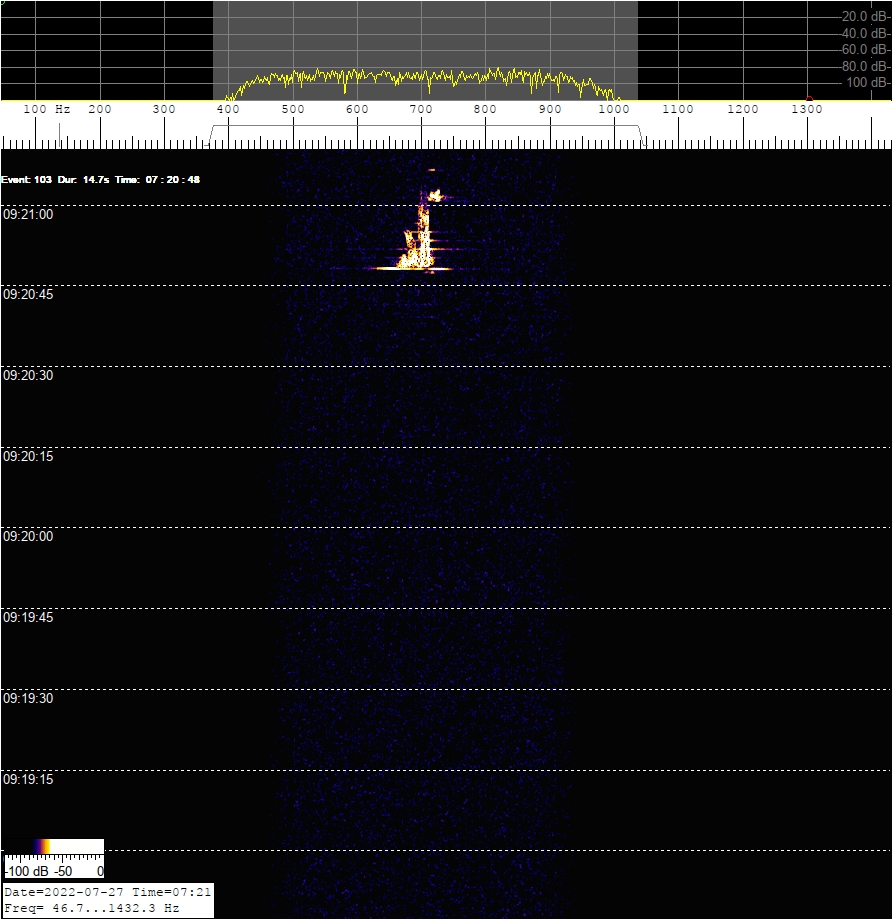Click the 600 Hz frequency ruler label
The image size is (893, 920).
click(x=357, y=109)
